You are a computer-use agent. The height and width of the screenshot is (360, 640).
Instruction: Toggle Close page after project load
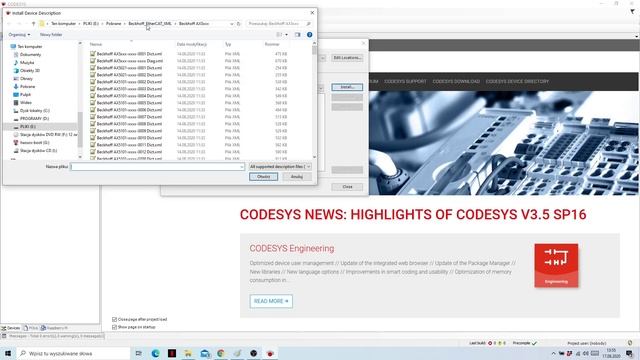pos(114,319)
